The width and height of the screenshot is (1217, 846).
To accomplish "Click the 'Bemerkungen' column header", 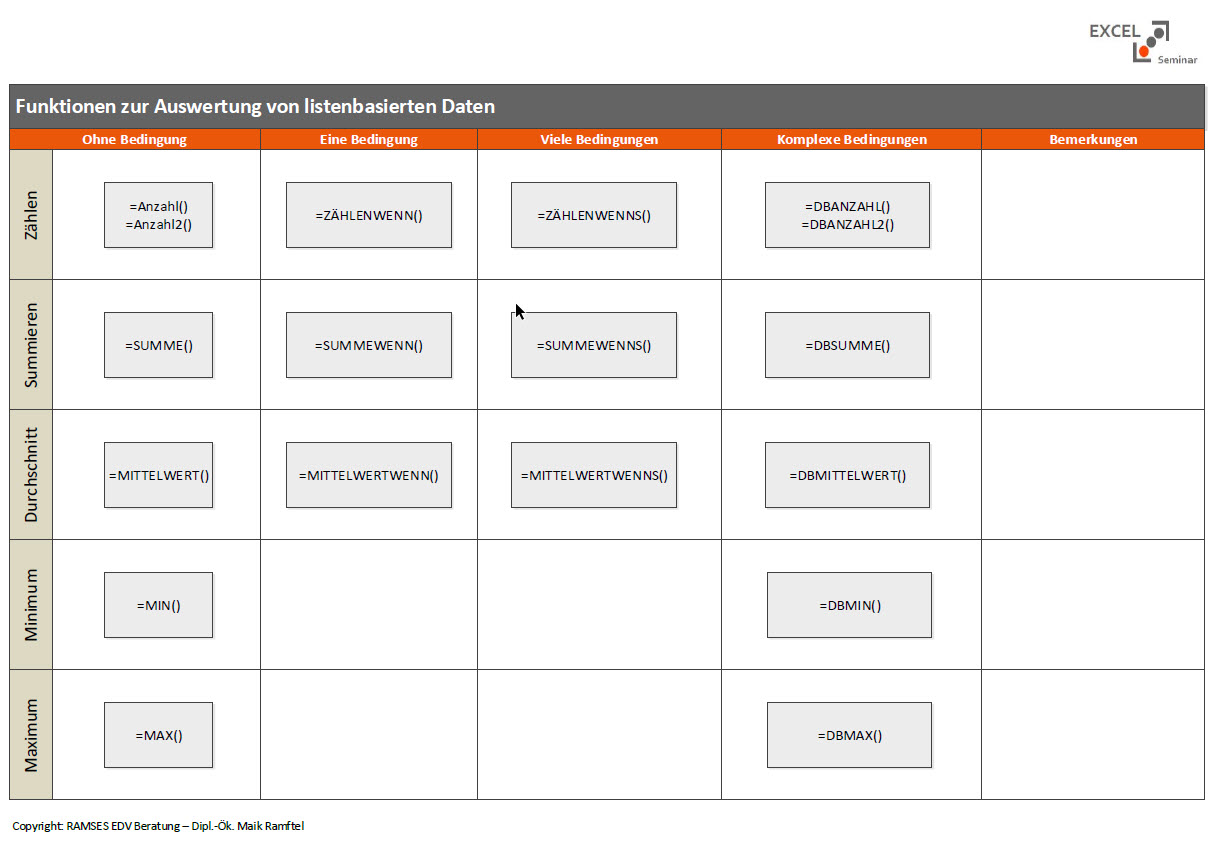I will (1093, 140).
